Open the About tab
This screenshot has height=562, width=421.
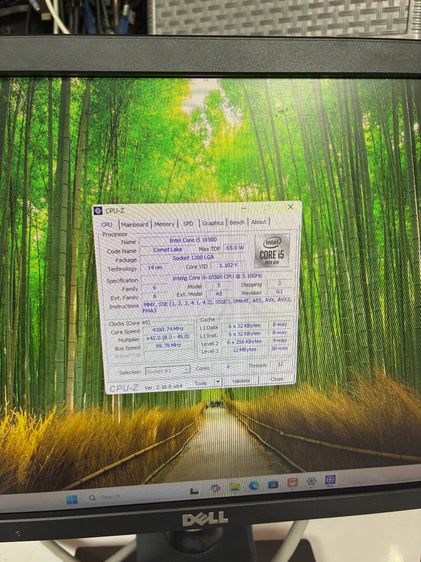tap(258, 222)
